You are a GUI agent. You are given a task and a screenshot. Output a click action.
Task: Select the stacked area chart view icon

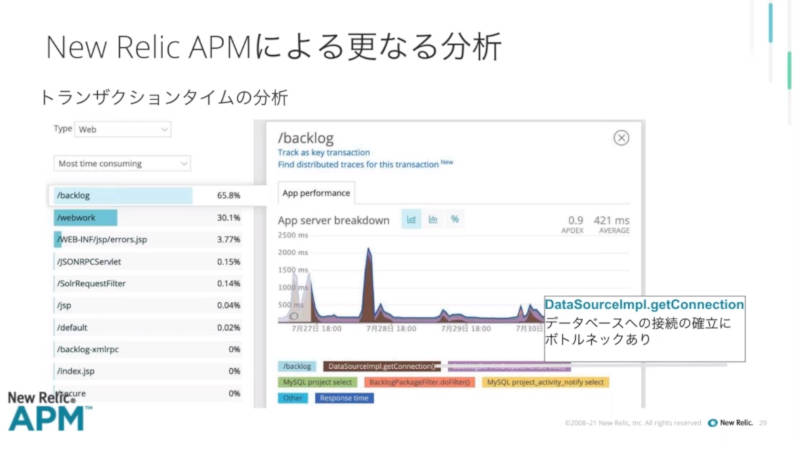(x=411, y=220)
